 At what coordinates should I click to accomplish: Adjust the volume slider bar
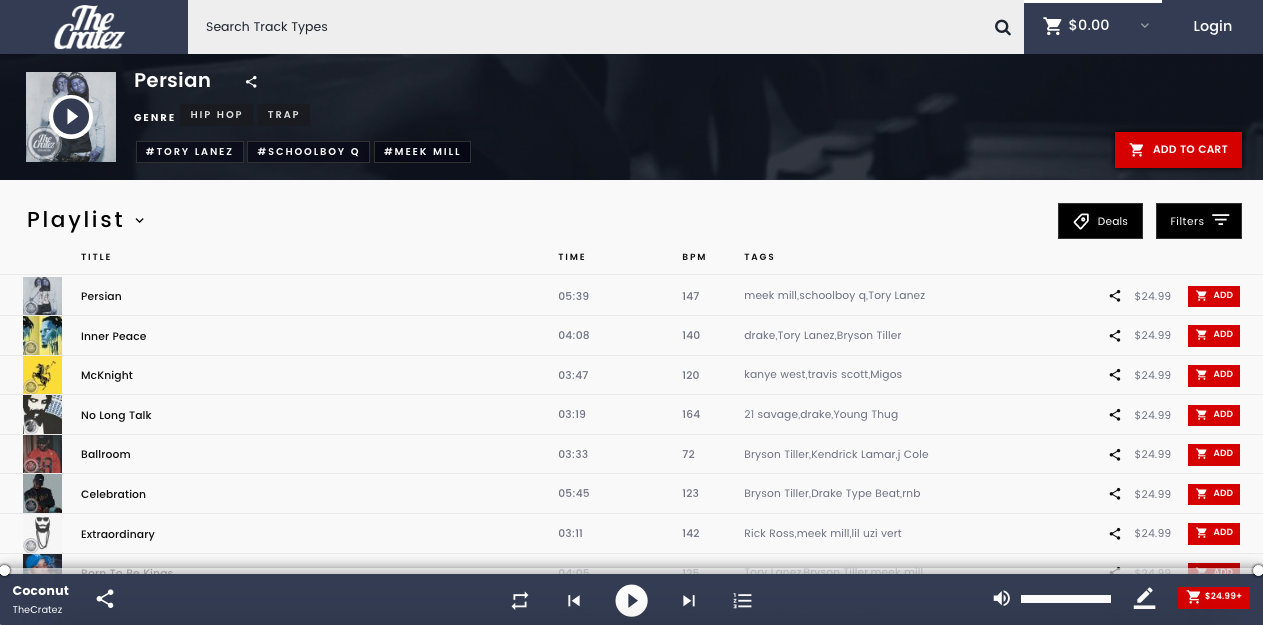coord(1066,599)
